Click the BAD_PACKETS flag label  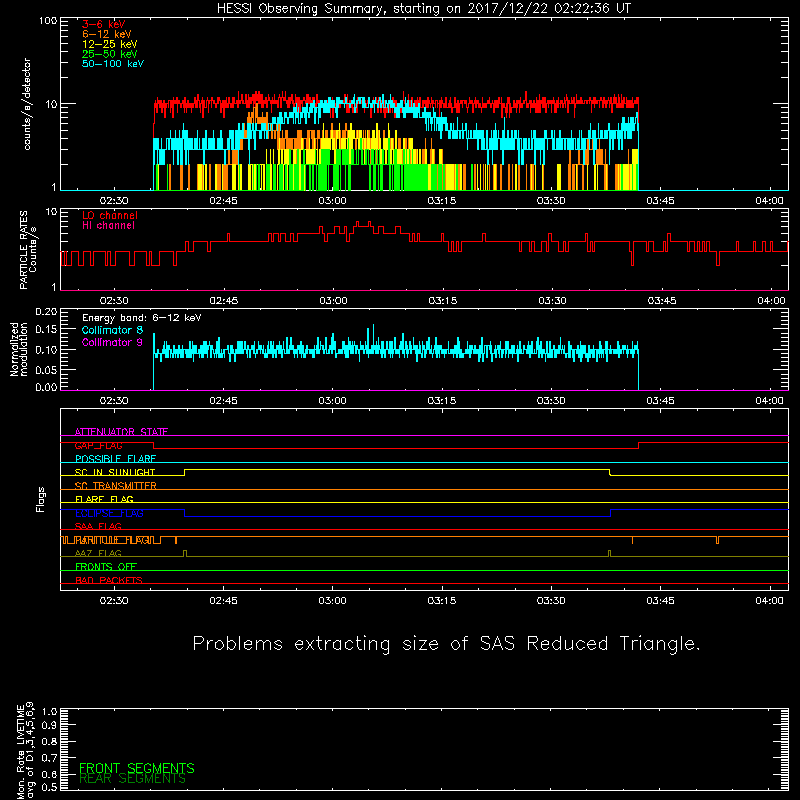pyautogui.click(x=109, y=580)
